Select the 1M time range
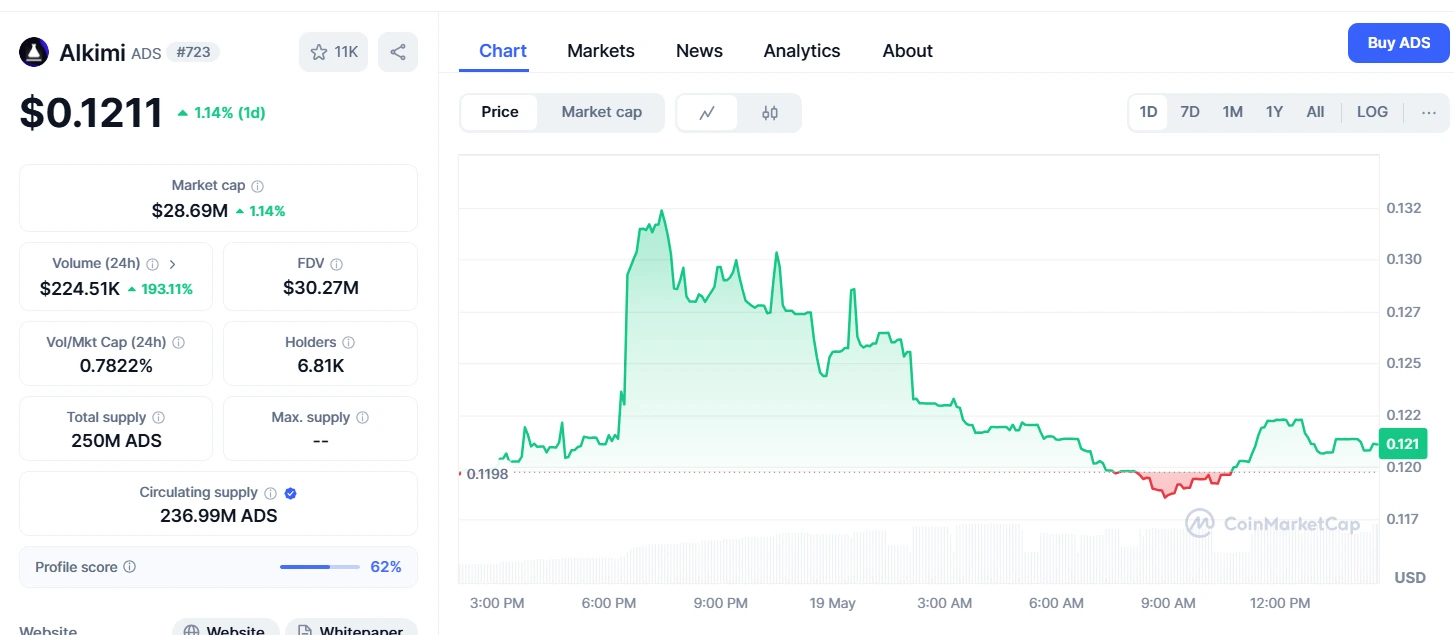Viewport: 1454px width, 635px height. pyautogui.click(x=1232, y=112)
